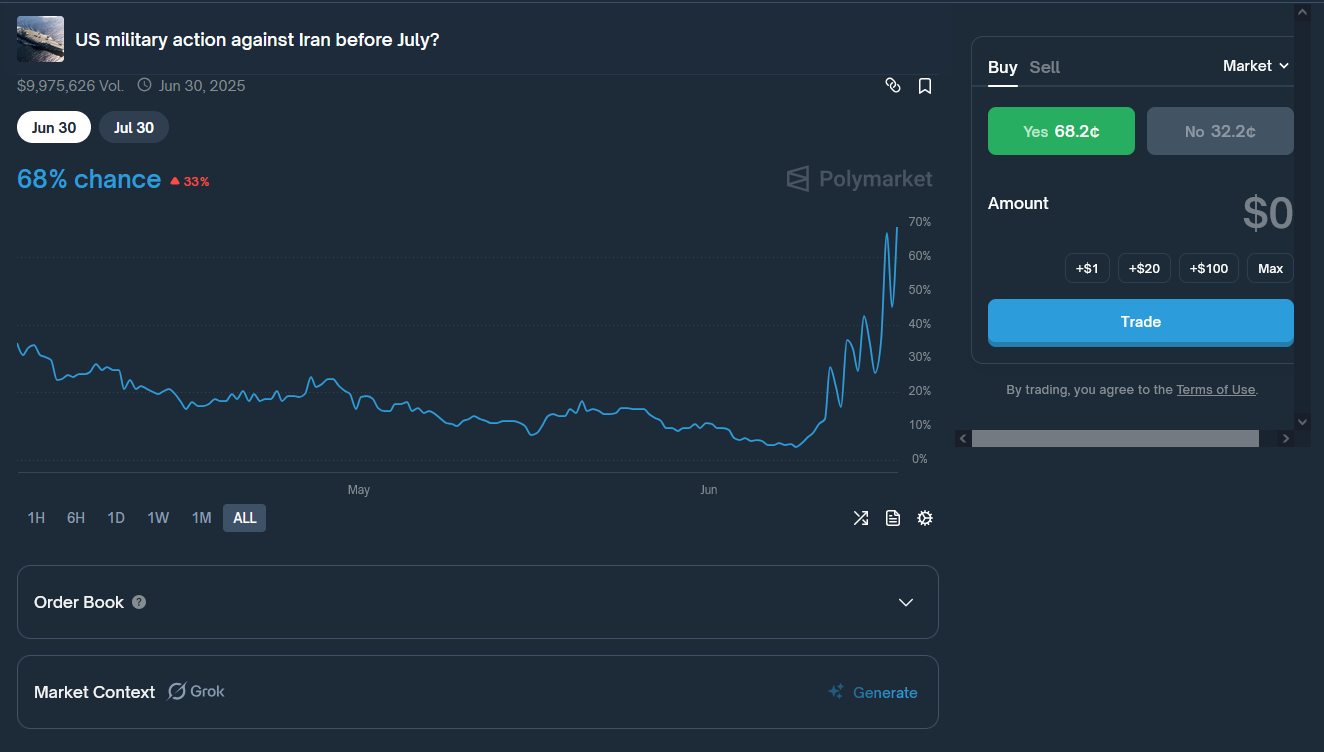Switch chart range to 1M
Screen dimensions: 1324x752
coord(202,517)
